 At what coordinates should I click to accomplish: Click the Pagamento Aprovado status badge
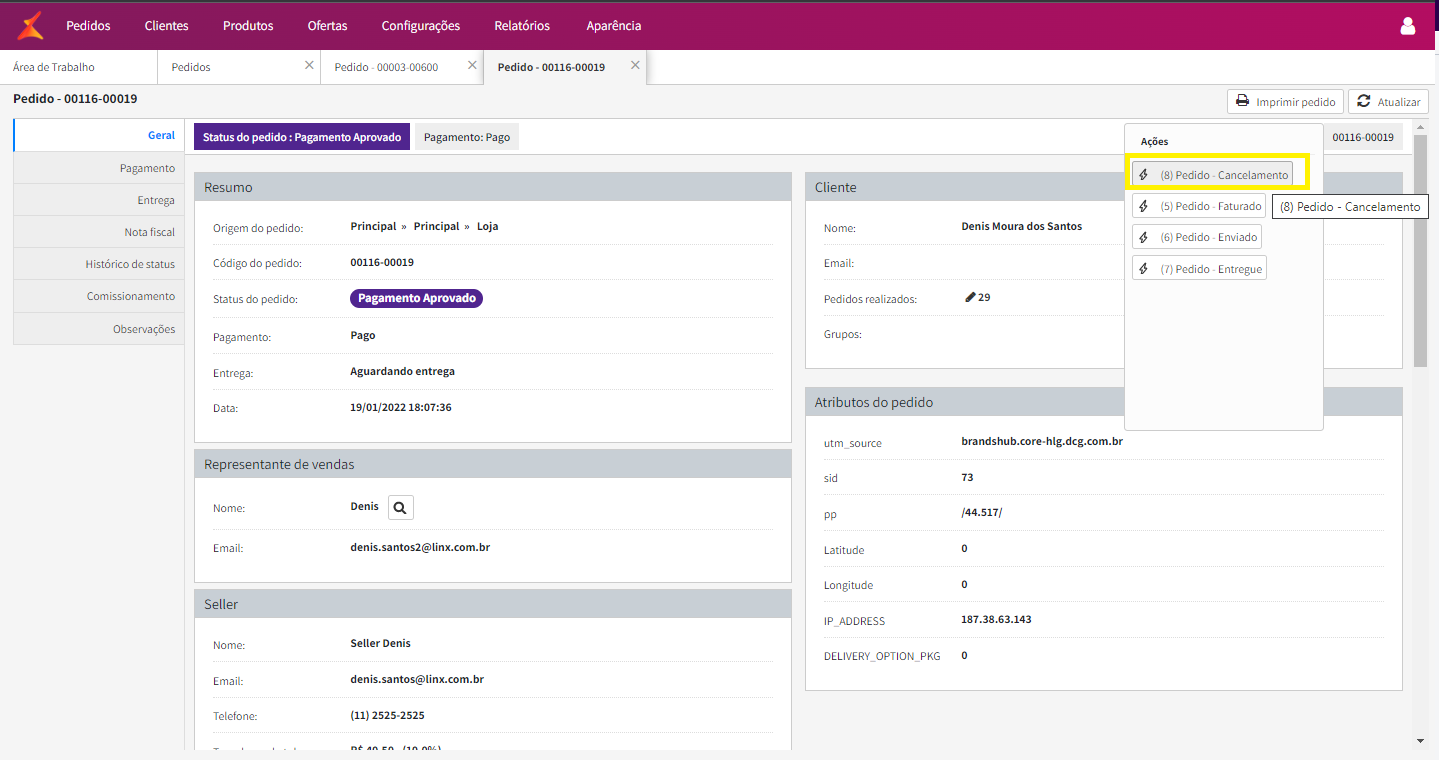coord(416,298)
